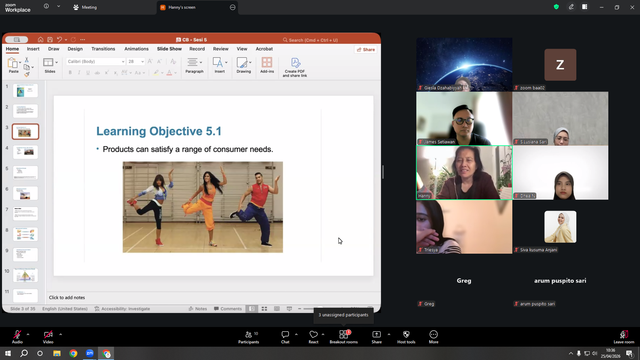640x360 pixels.
Task: Click the PowerPoint search field
Action: 310,40
